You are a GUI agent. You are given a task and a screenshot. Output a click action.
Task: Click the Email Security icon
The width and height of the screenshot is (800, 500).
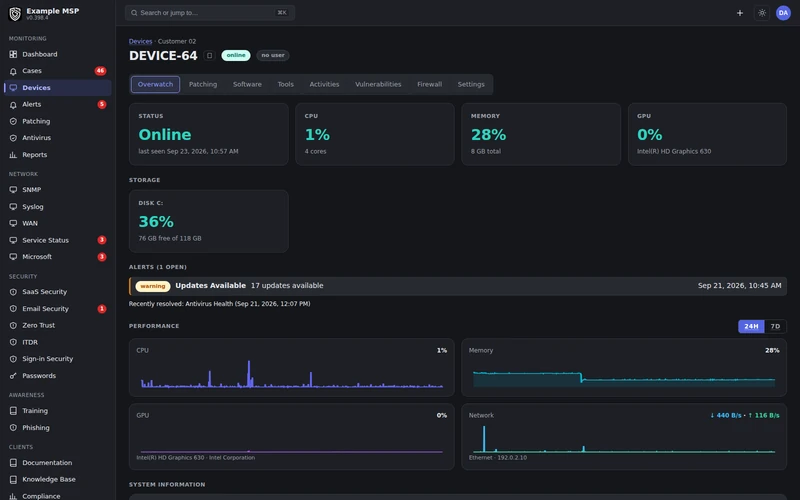coord(13,309)
